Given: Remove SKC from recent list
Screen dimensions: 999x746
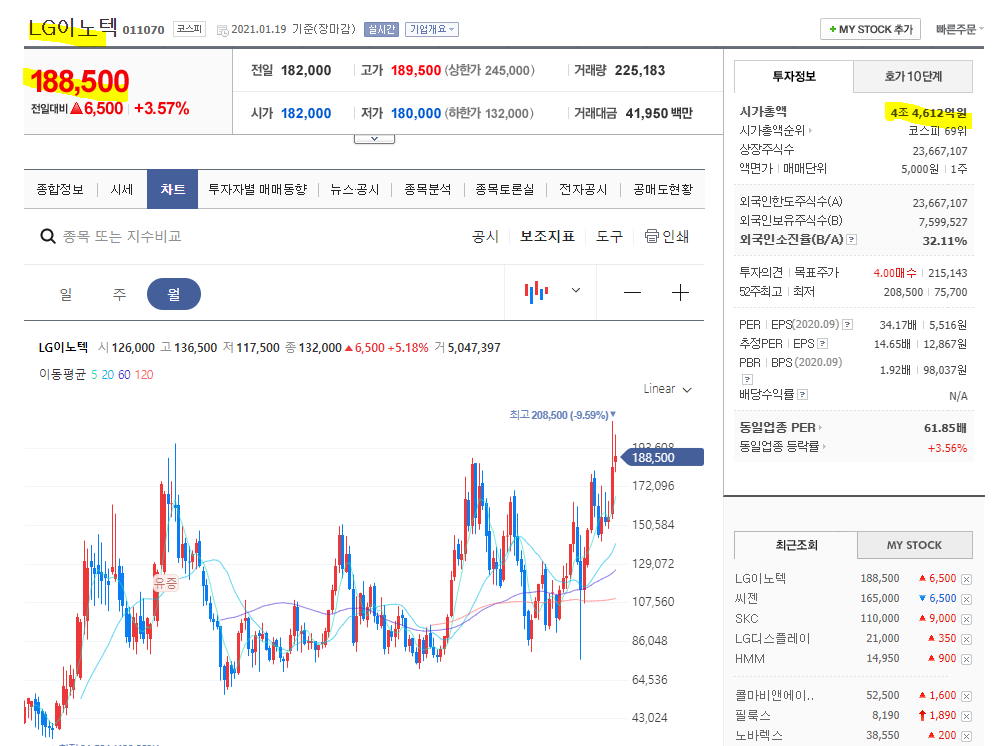Looking at the screenshot, I should tap(967, 619).
